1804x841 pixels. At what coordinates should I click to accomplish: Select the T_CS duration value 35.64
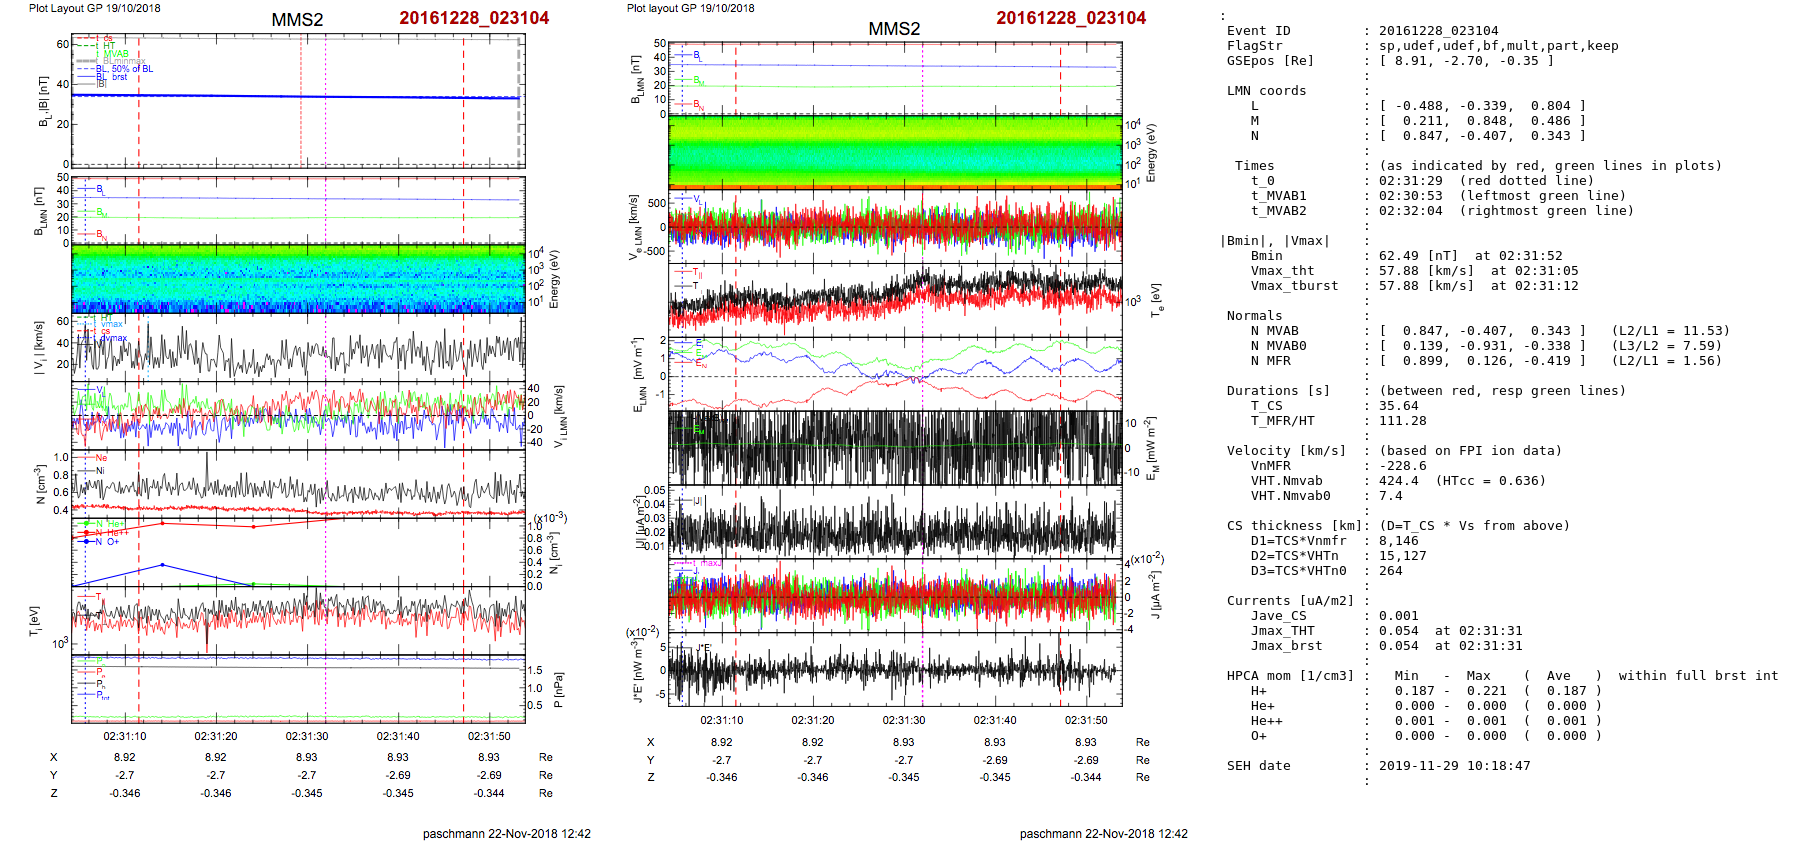(1398, 406)
